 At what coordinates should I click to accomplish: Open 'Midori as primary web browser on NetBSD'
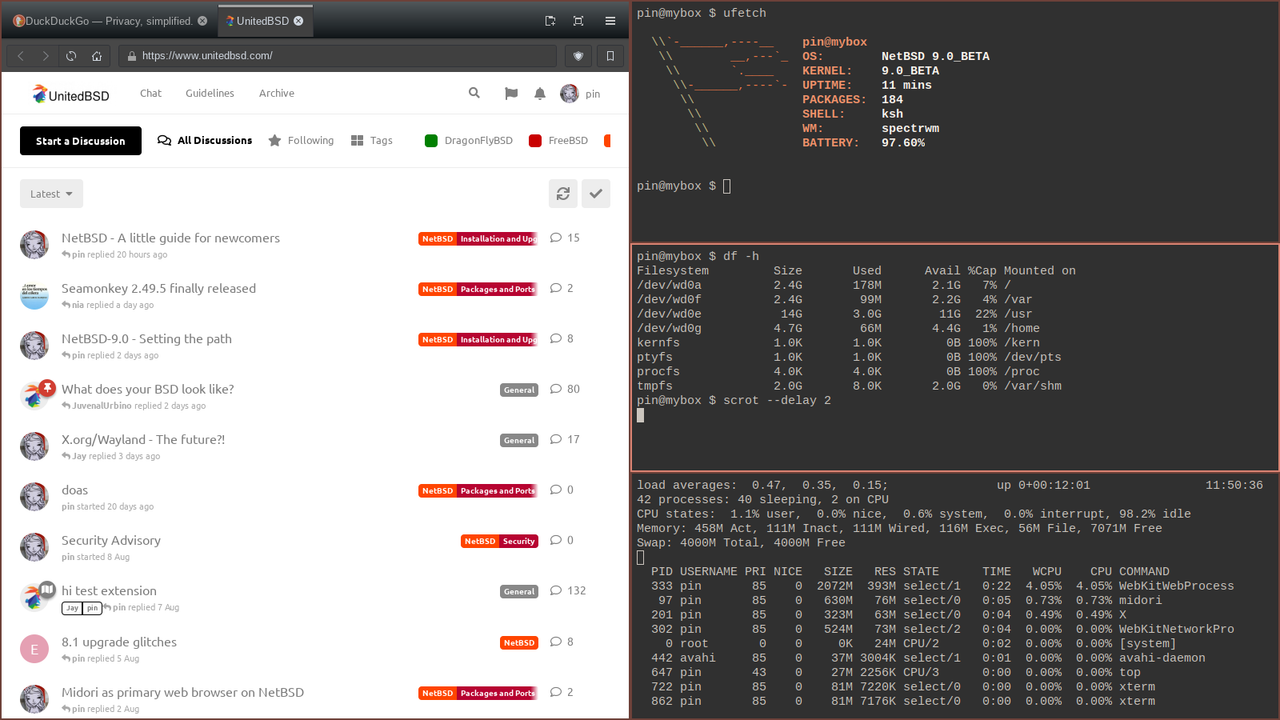point(183,692)
